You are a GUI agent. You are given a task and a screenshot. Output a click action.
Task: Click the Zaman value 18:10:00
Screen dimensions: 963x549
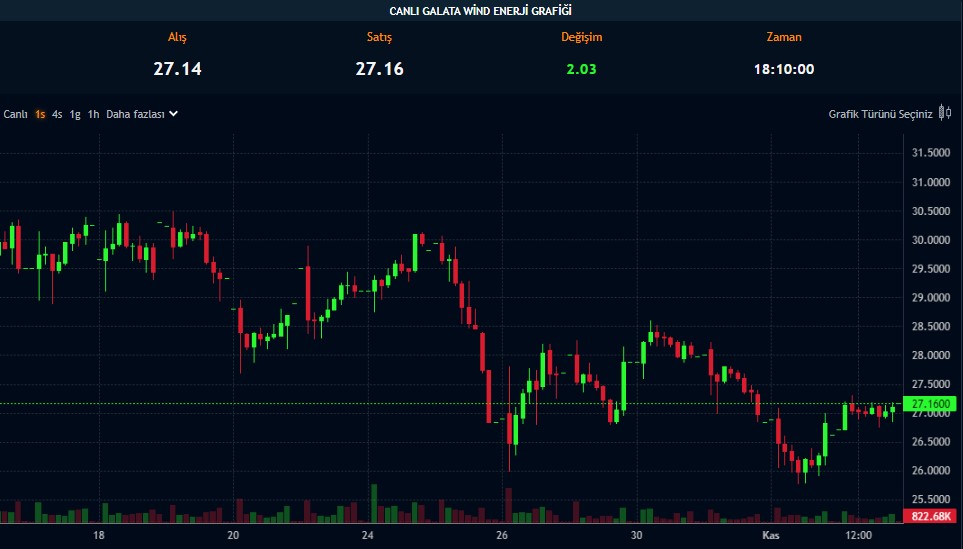pos(784,69)
